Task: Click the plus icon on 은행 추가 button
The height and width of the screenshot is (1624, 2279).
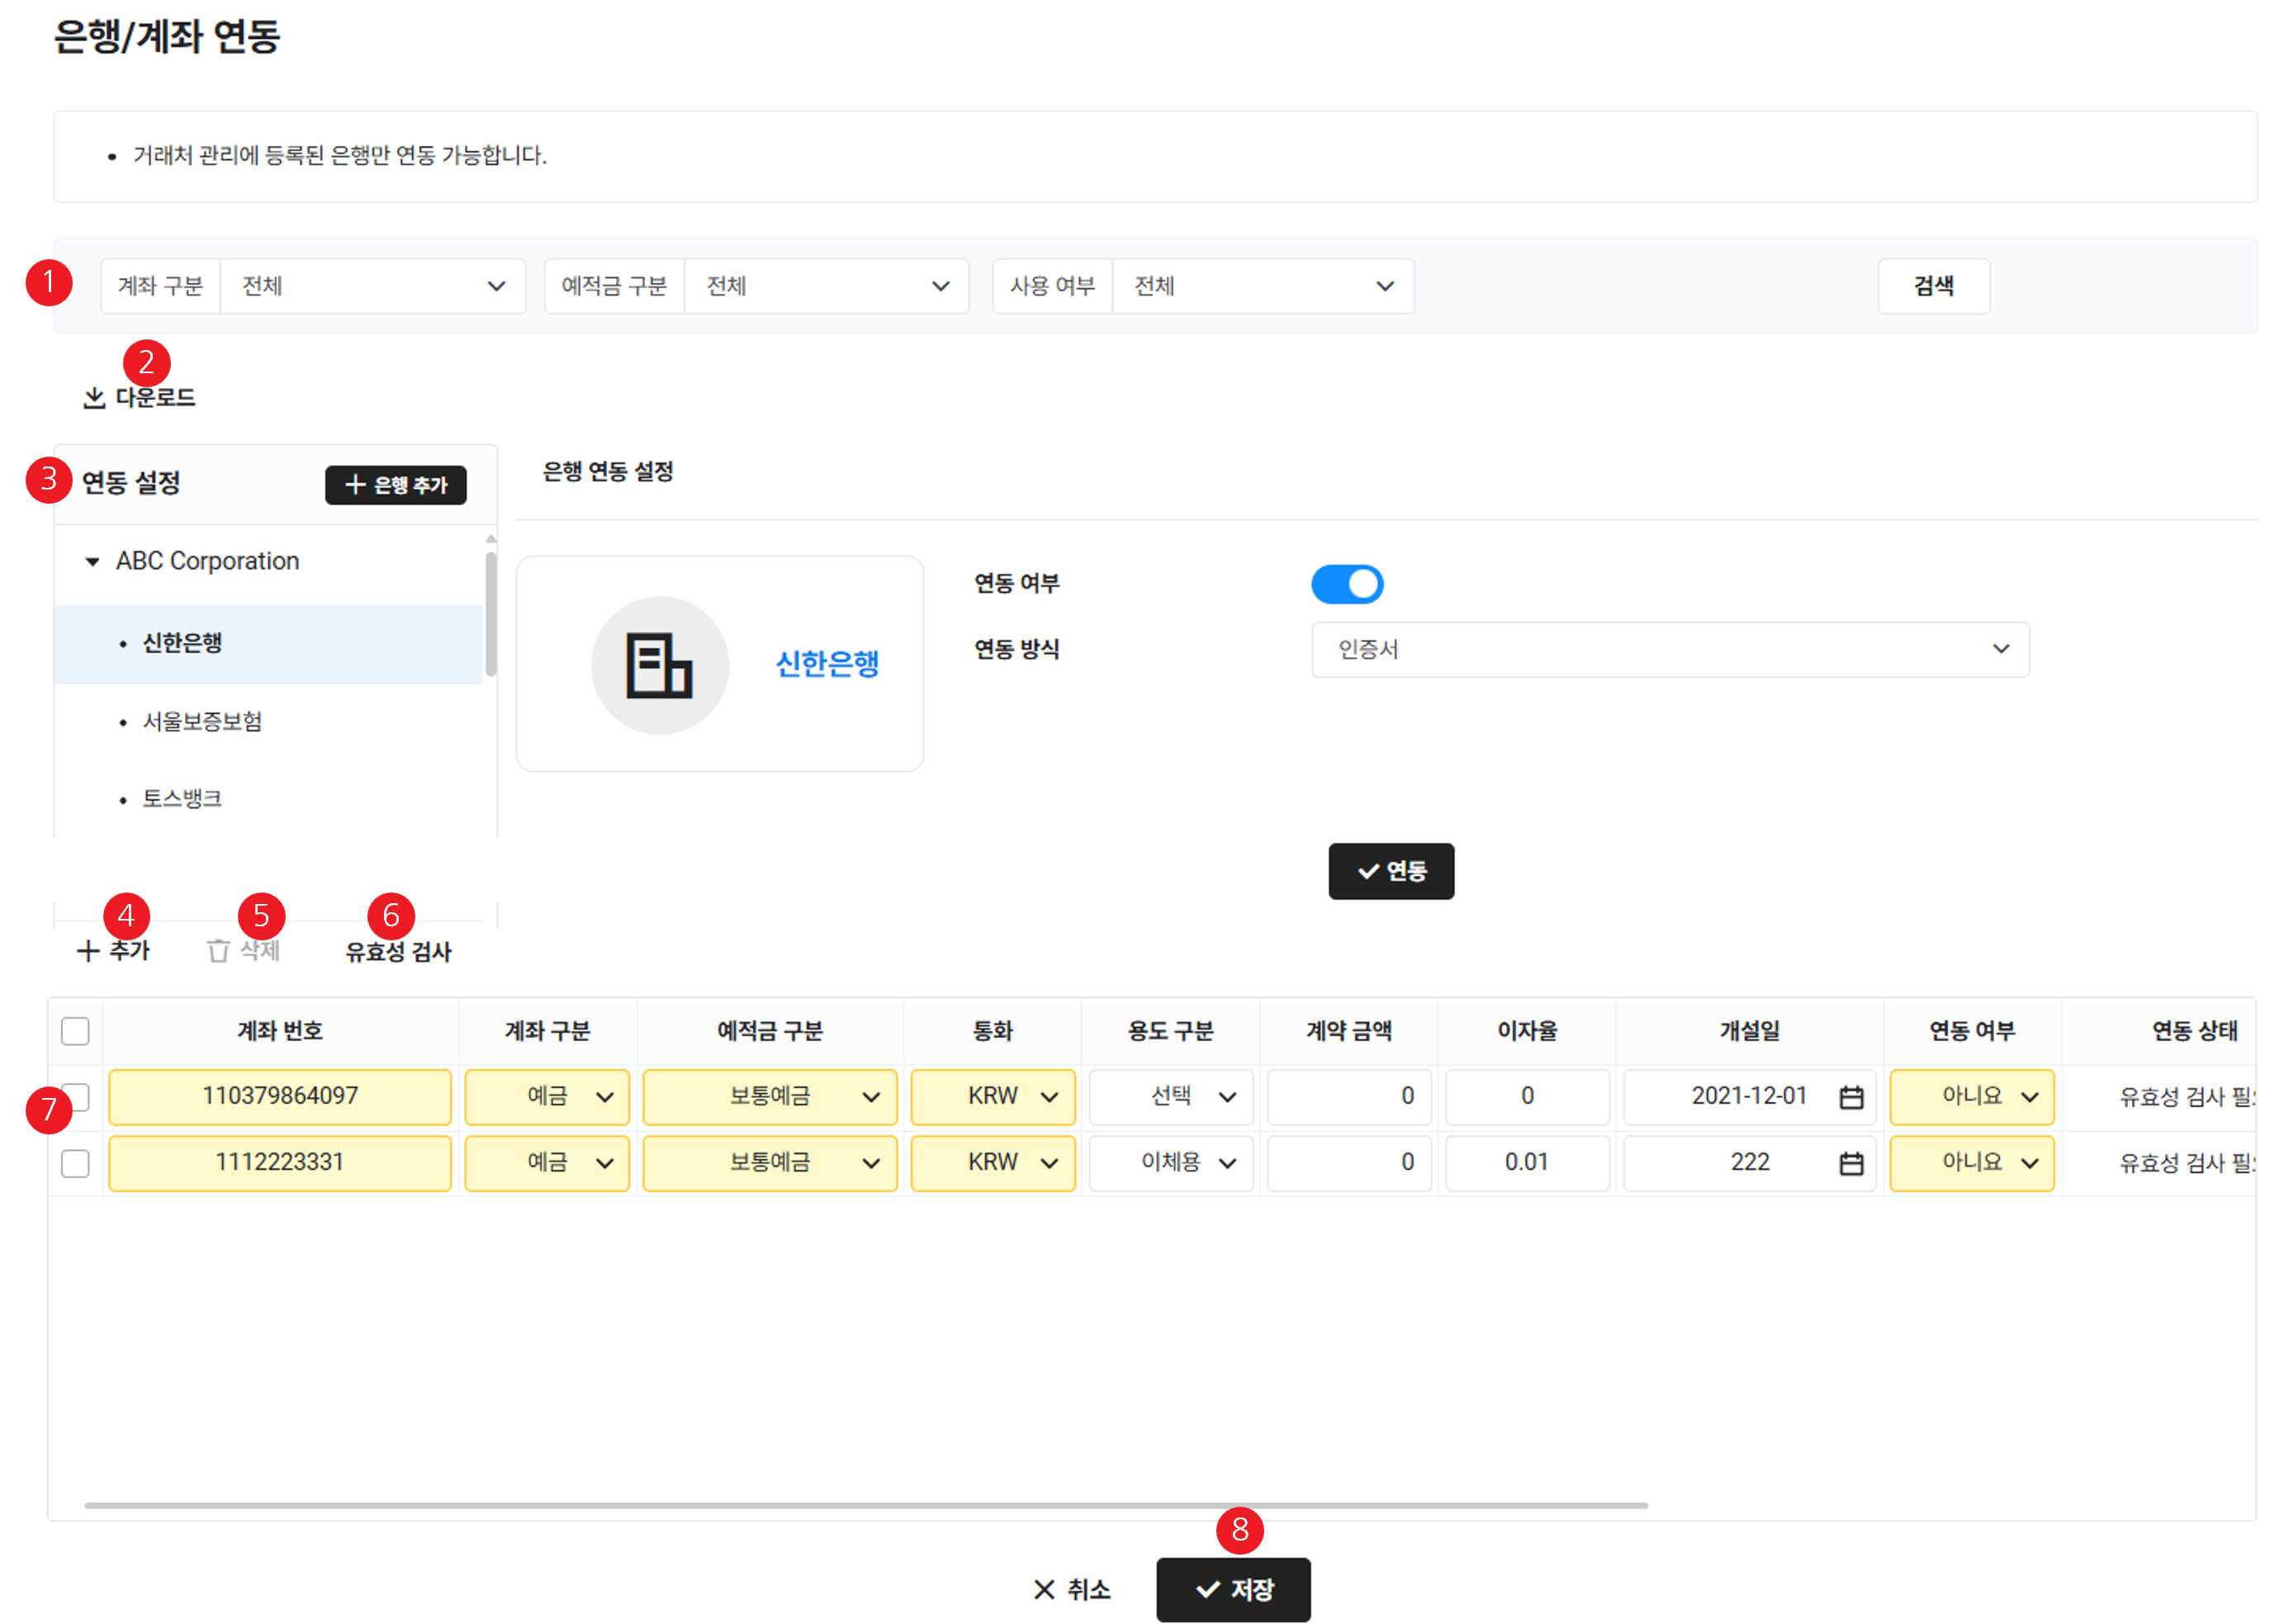Action: pyautogui.click(x=355, y=485)
